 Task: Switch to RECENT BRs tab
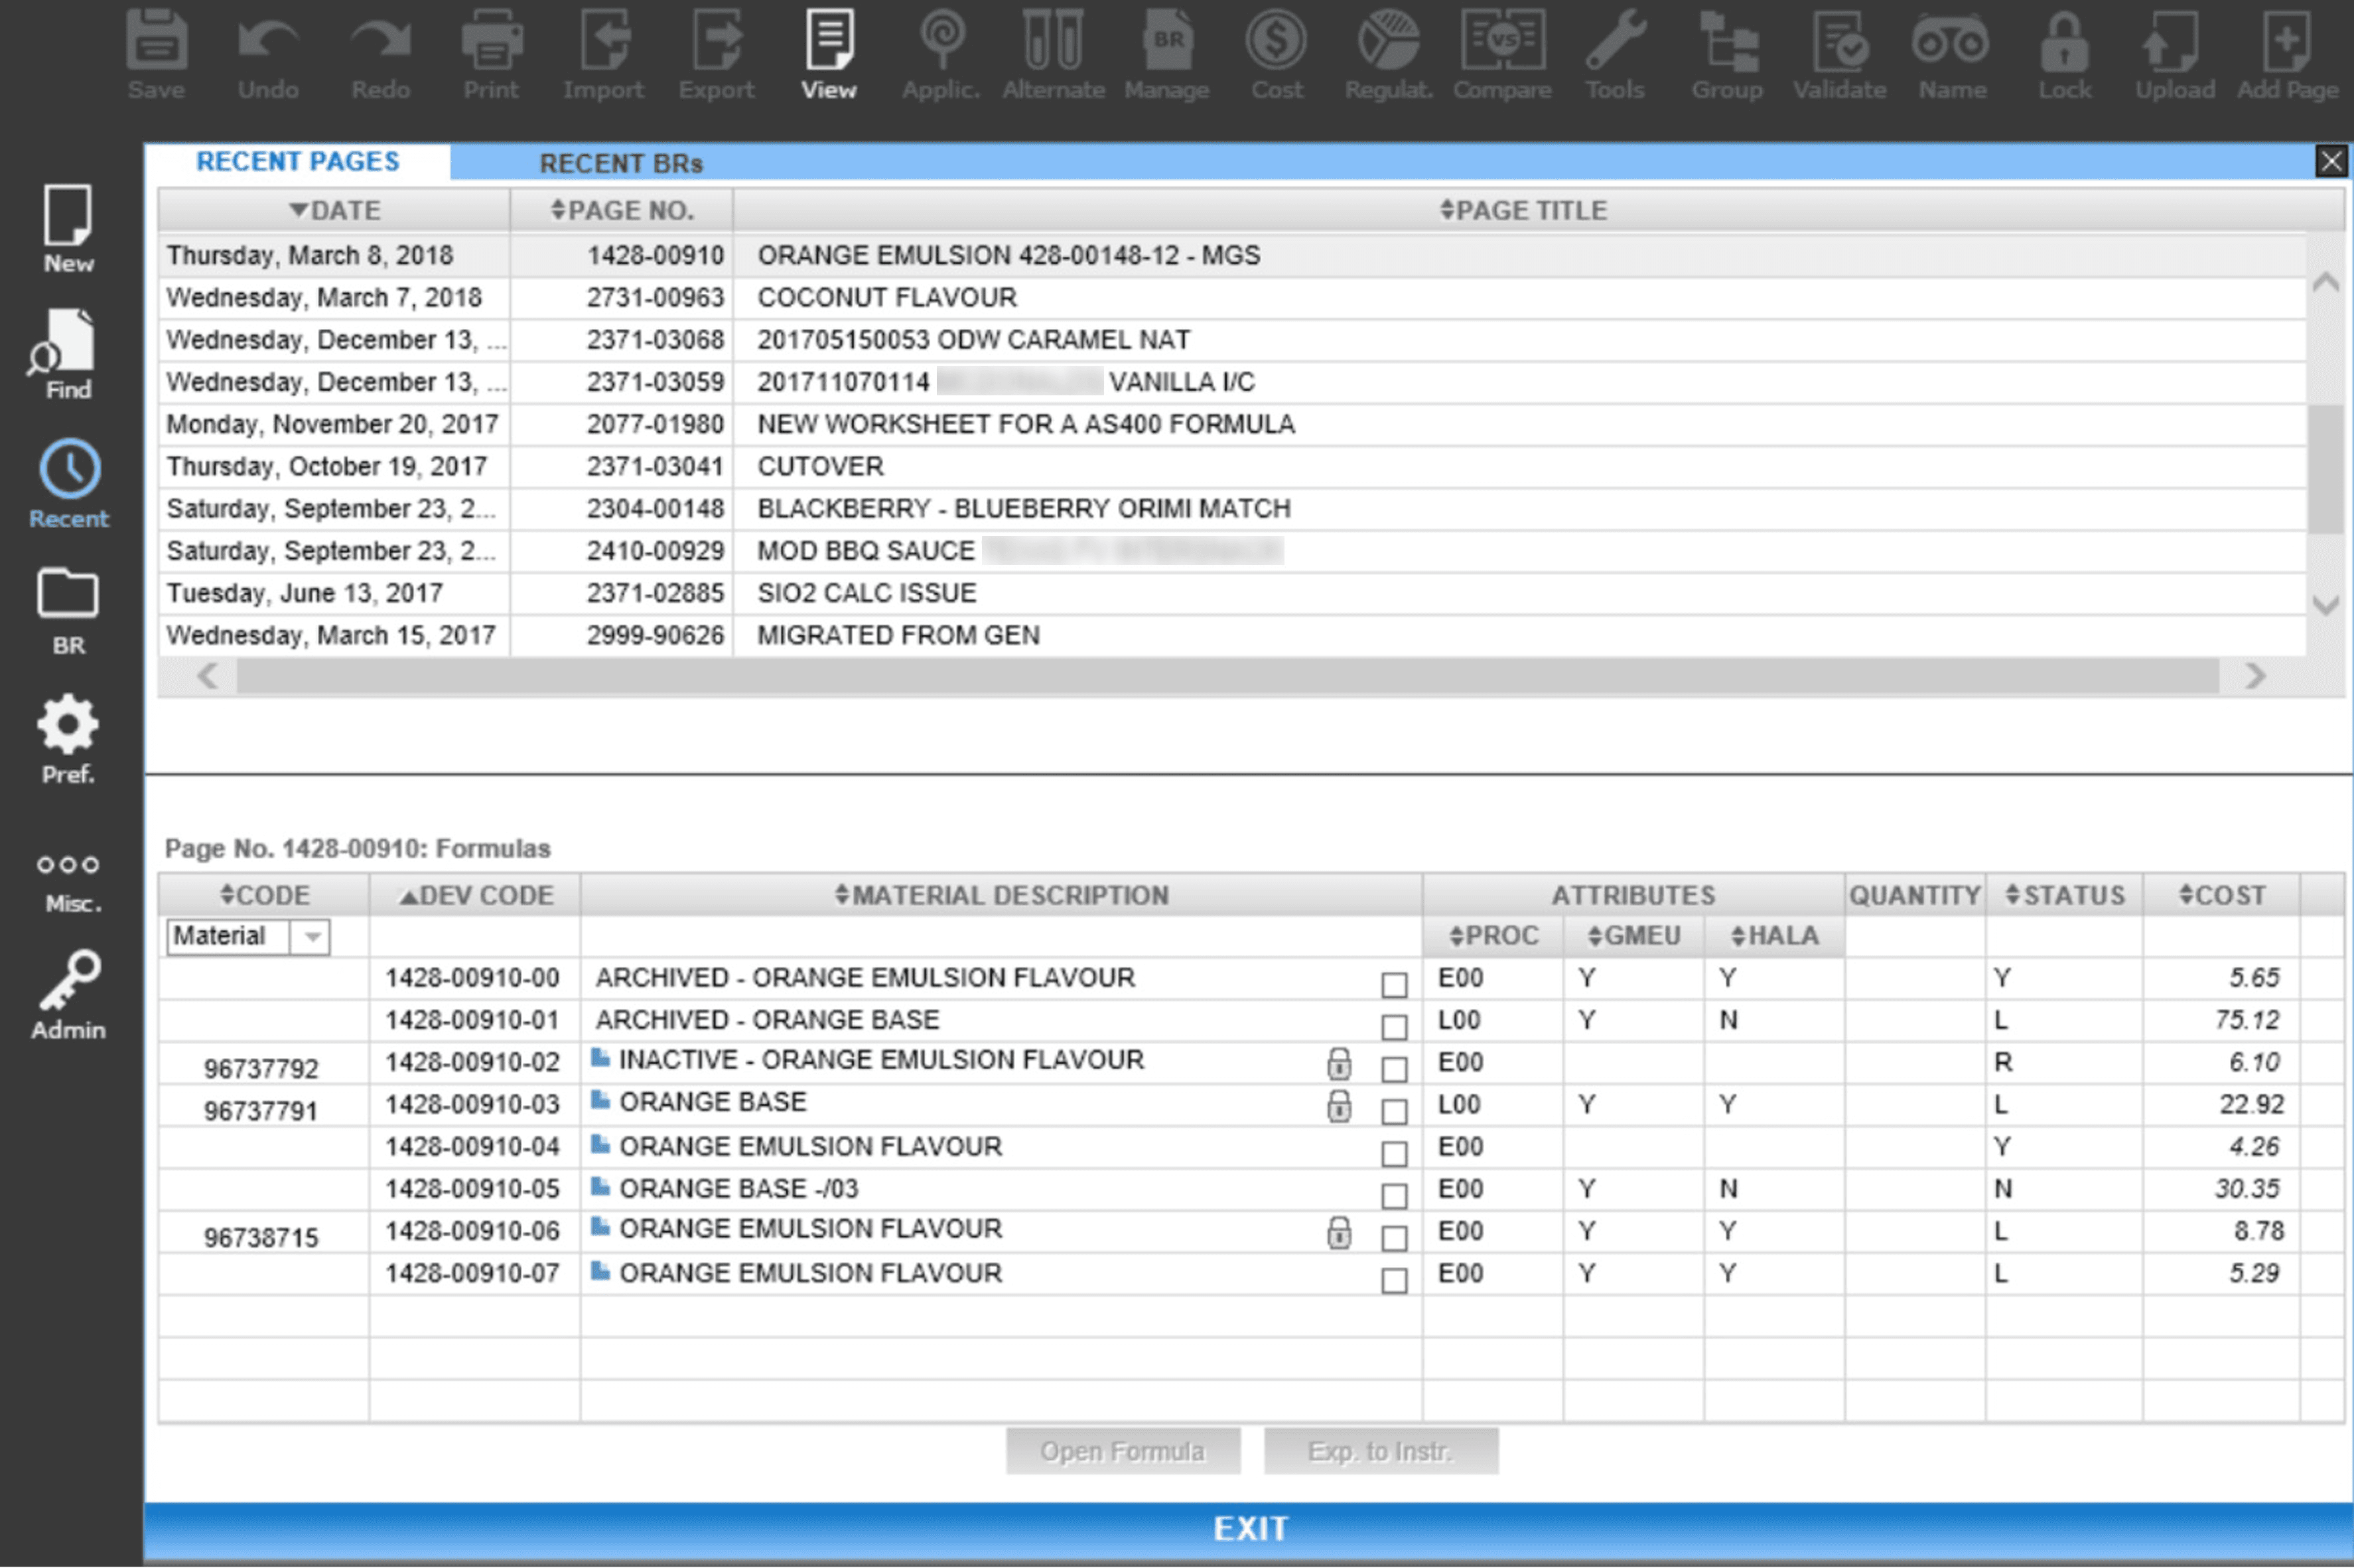[x=620, y=163]
